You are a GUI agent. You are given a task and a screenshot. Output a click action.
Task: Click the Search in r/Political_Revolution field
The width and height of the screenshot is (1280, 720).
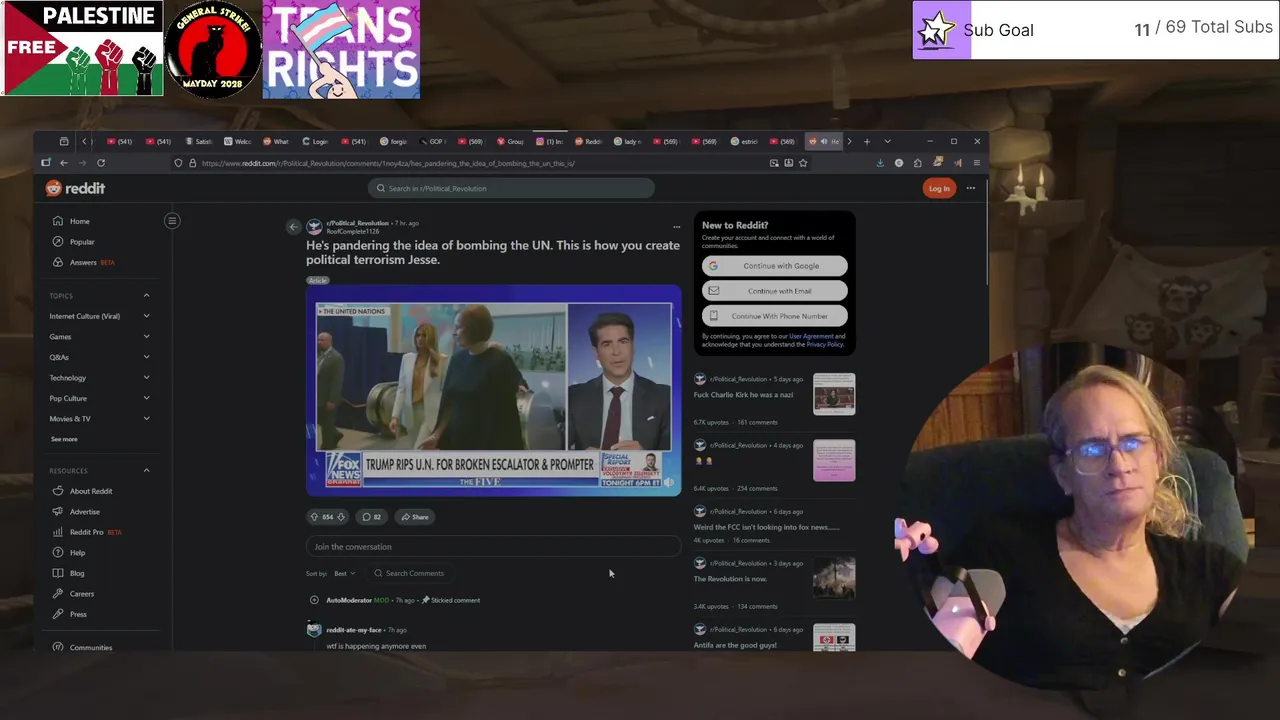tap(511, 188)
